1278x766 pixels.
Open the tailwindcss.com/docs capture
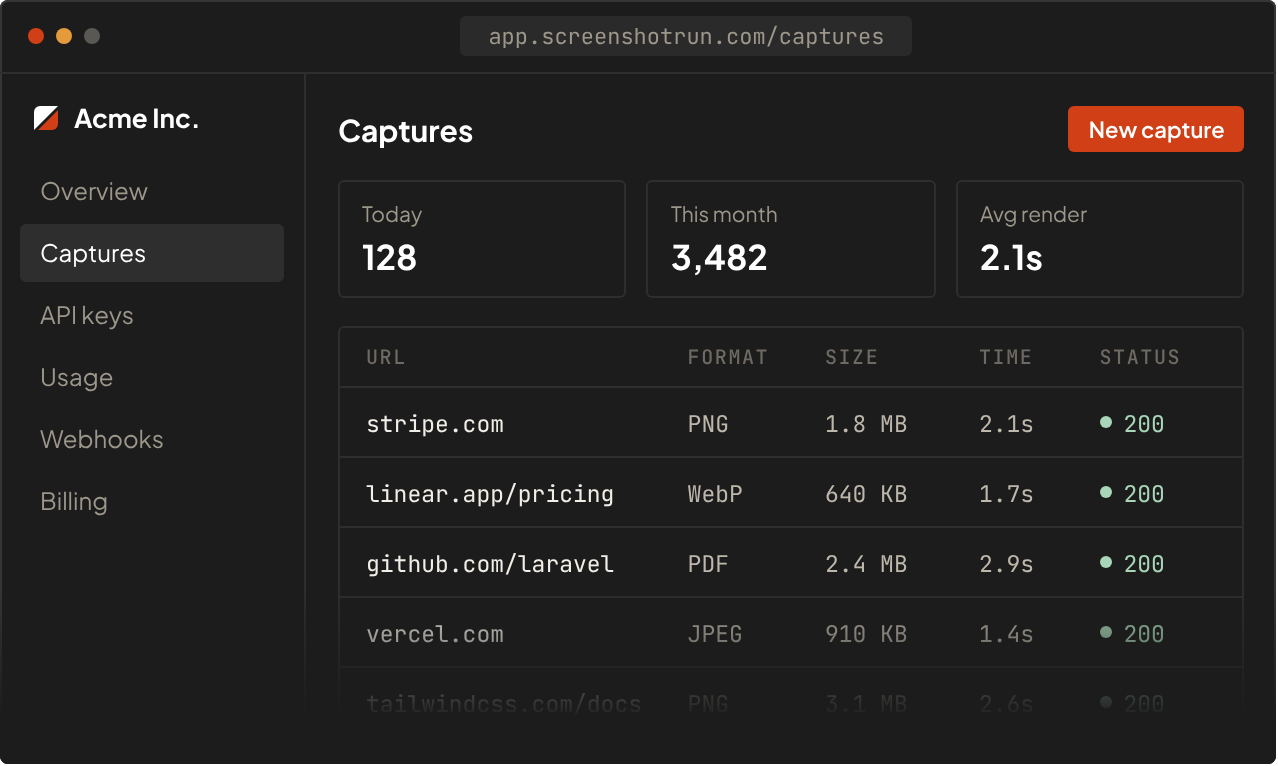791,703
